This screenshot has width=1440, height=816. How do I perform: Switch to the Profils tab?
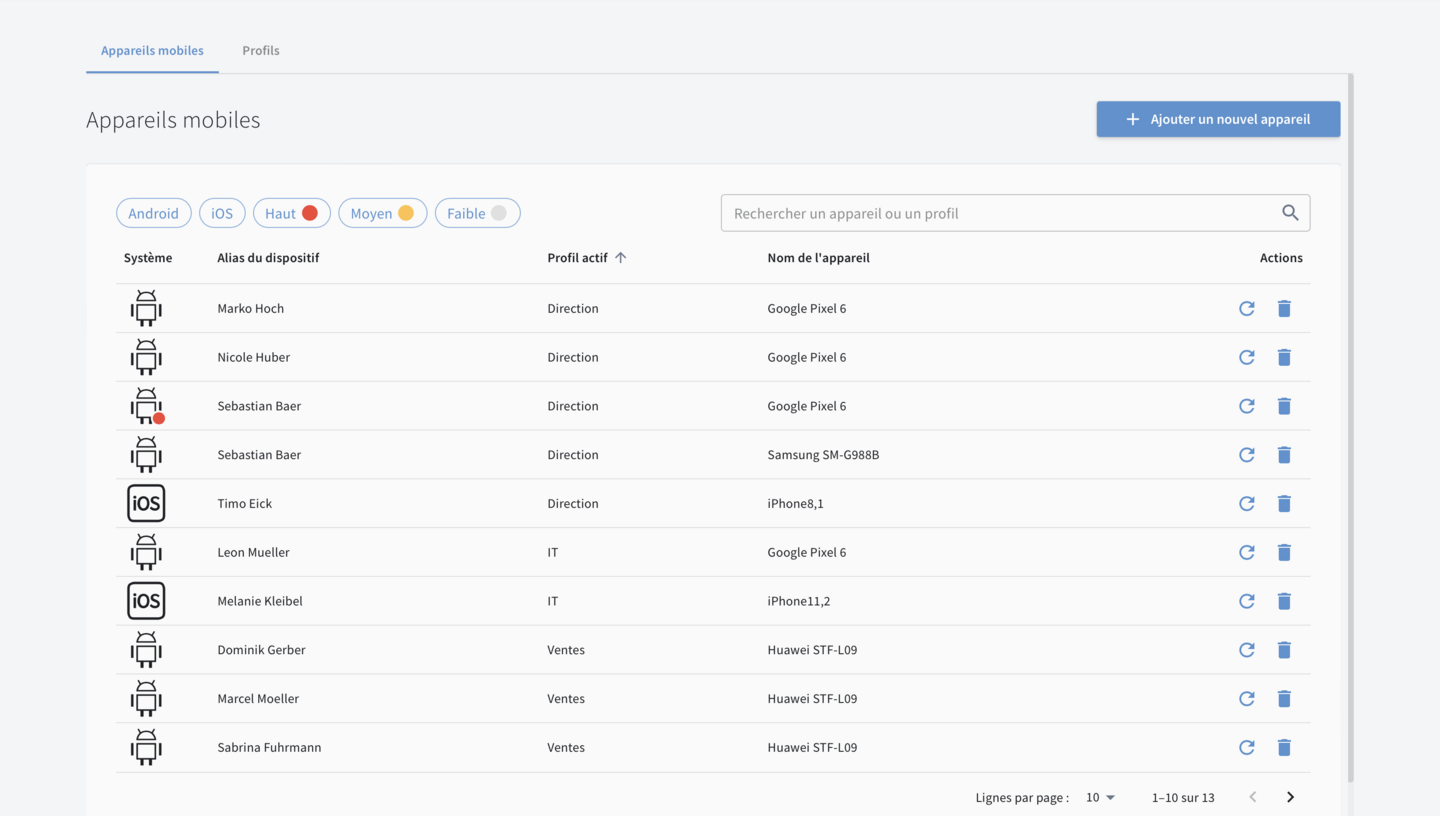click(x=260, y=50)
